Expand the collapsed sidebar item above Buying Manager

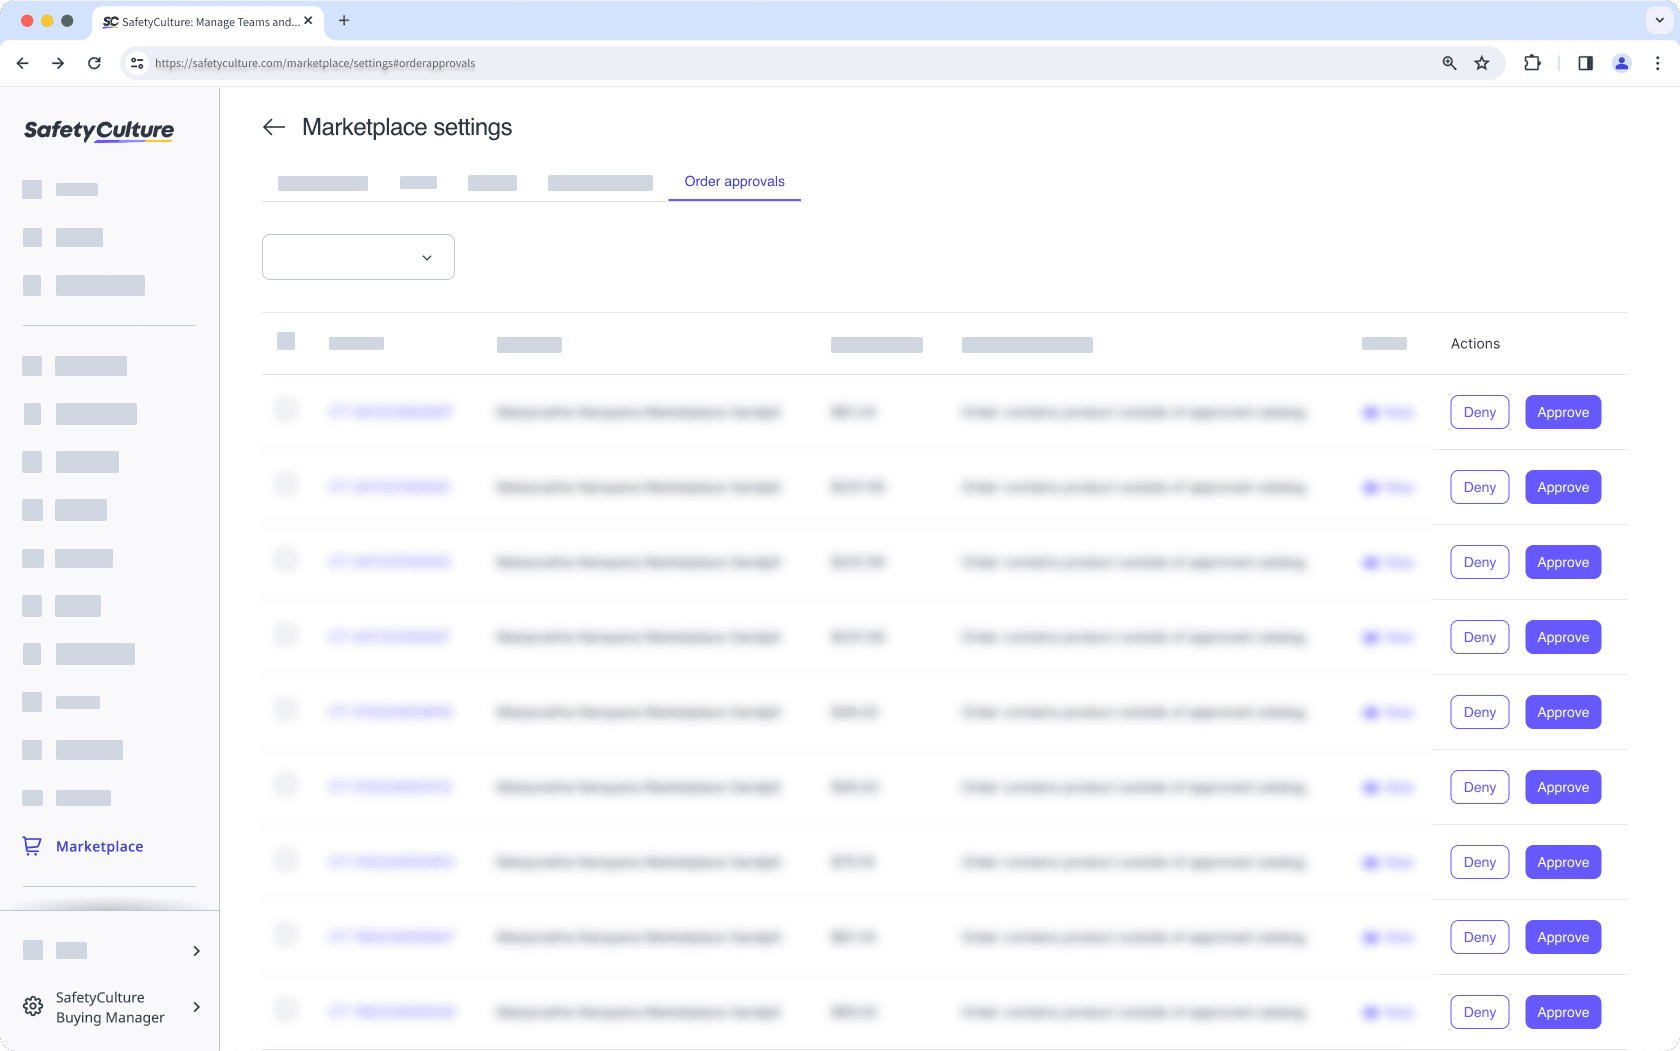pos(196,951)
